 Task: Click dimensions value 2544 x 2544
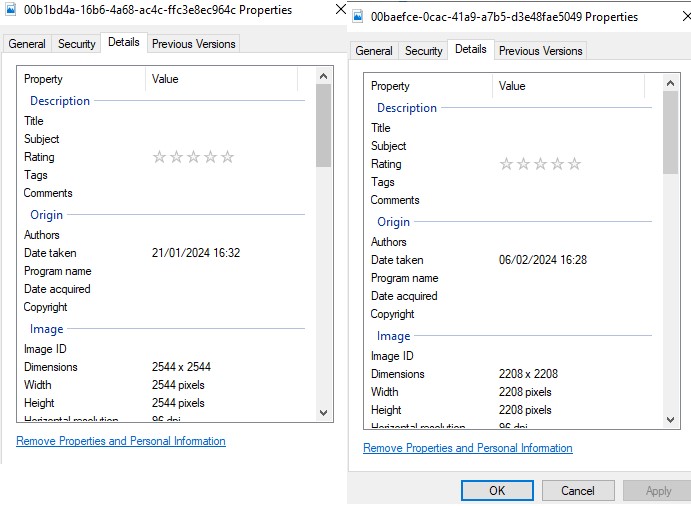point(181,367)
